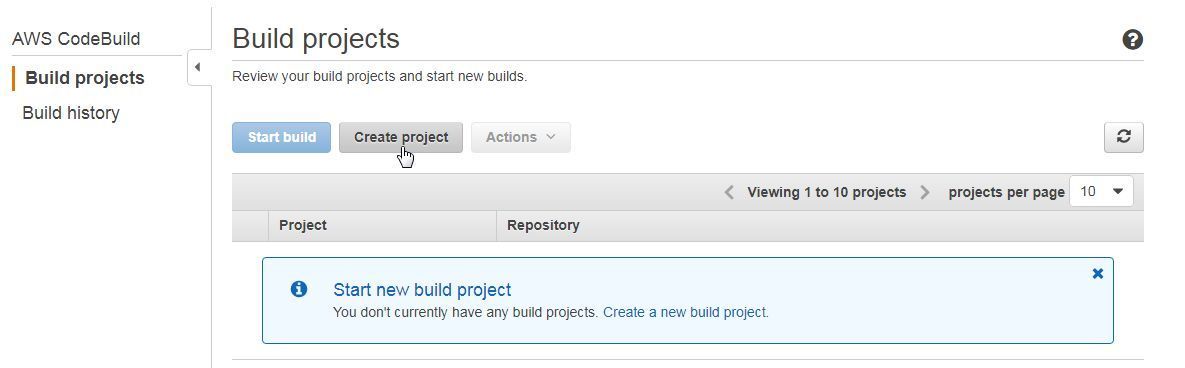Collapse the left navigation pane arrow
This screenshot has width=1185, height=368.
(198, 67)
